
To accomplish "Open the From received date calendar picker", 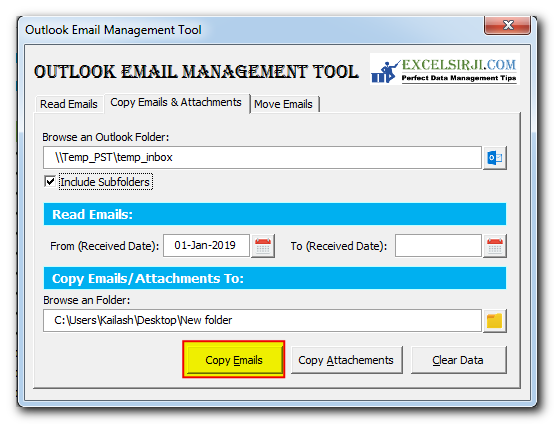I will (x=263, y=246).
